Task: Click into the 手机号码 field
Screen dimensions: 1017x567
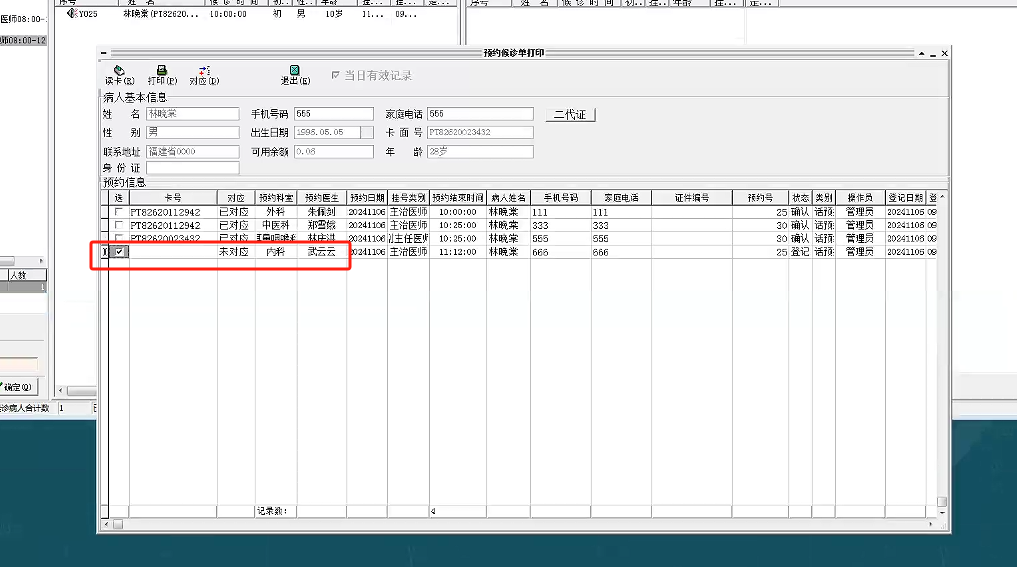Action: pos(334,114)
